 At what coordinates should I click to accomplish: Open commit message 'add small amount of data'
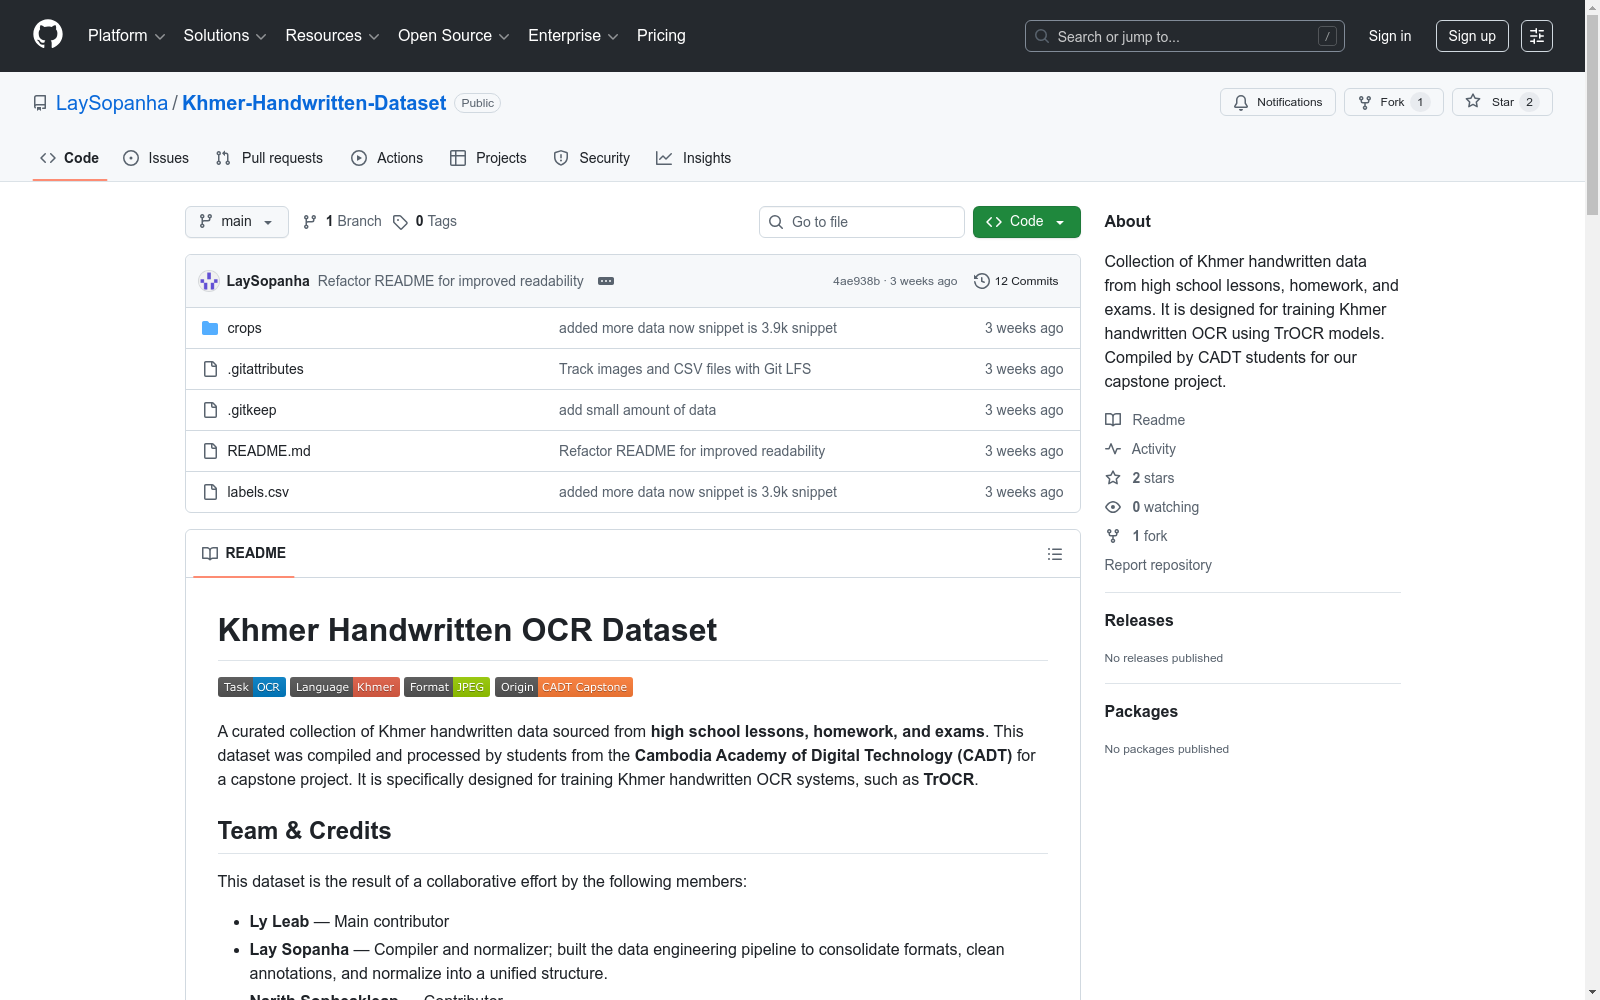(637, 410)
